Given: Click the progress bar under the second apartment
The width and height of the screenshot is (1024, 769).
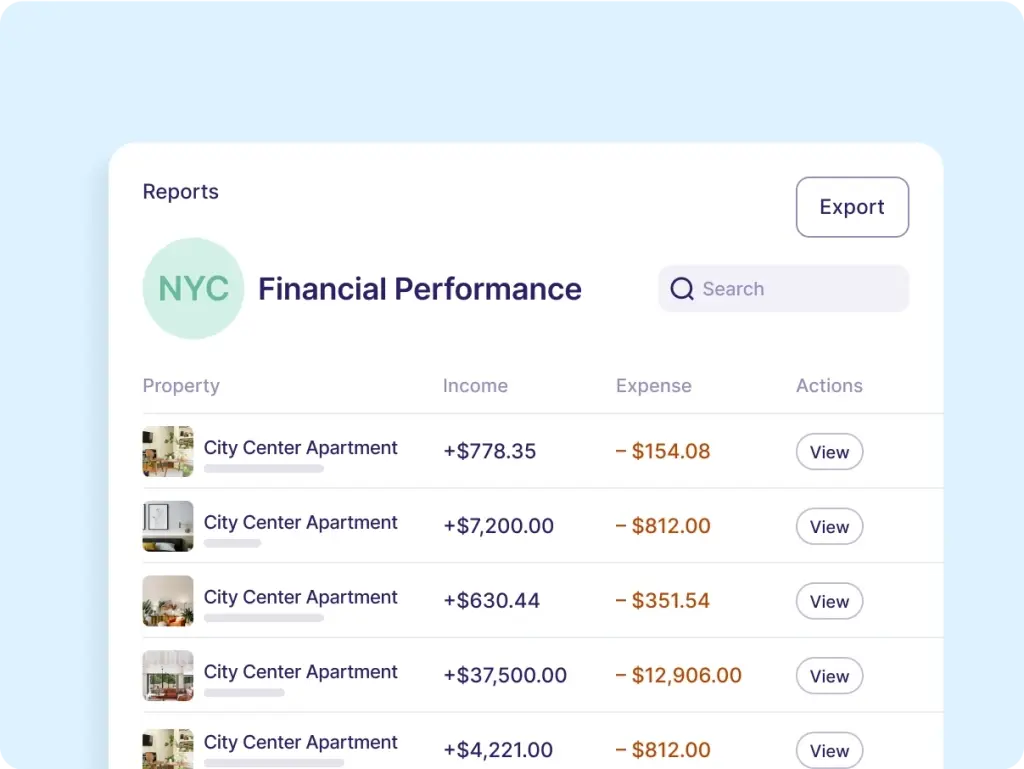Looking at the screenshot, I should pos(232,544).
